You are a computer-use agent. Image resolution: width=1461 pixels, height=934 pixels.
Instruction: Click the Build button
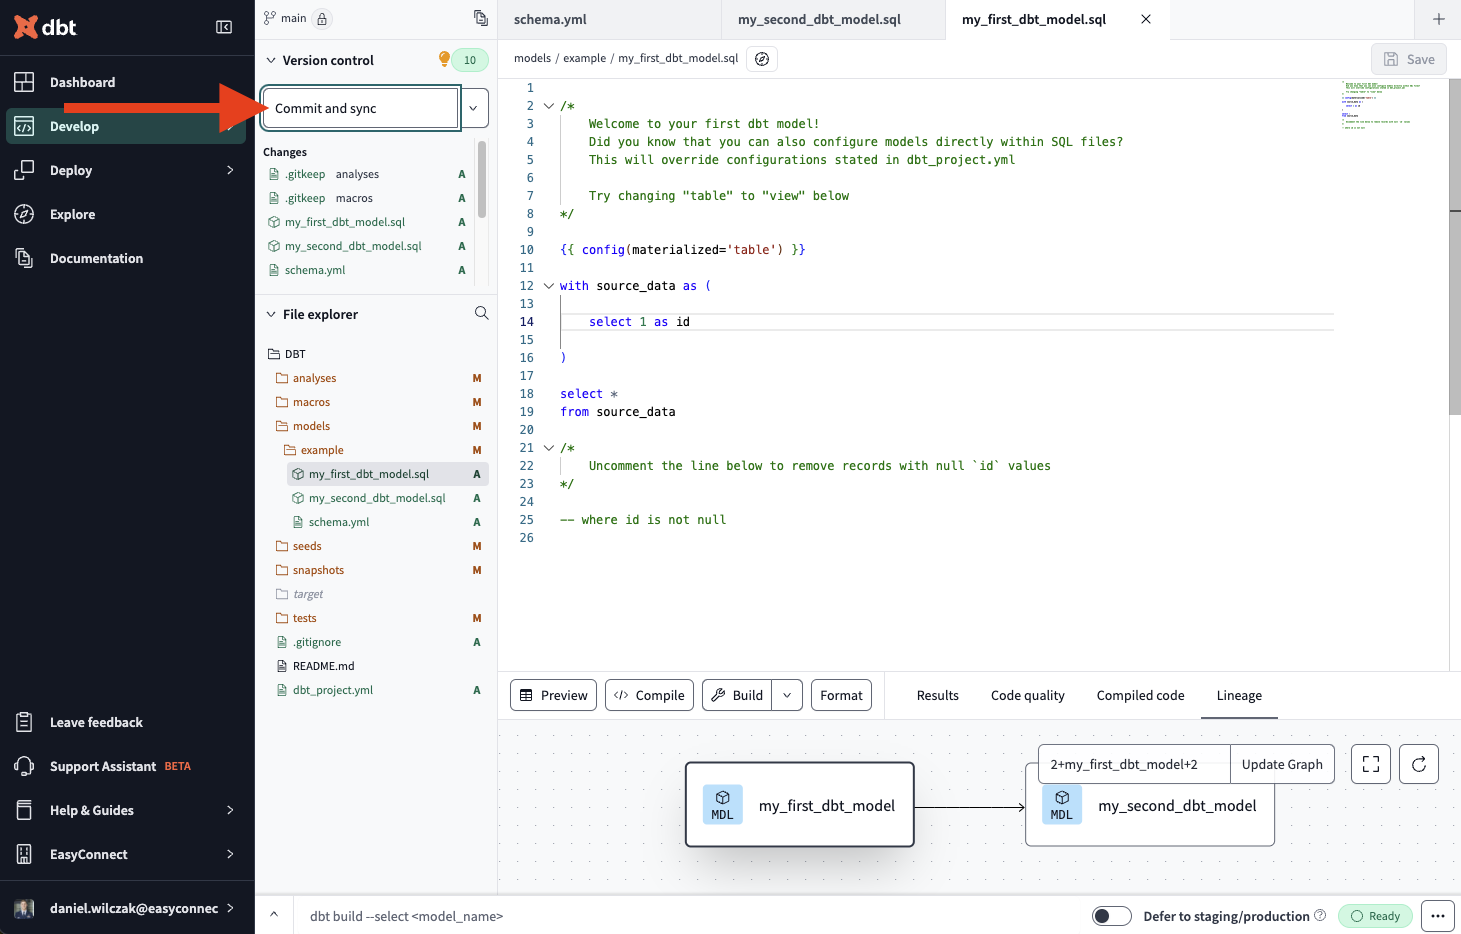pos(738,695)
